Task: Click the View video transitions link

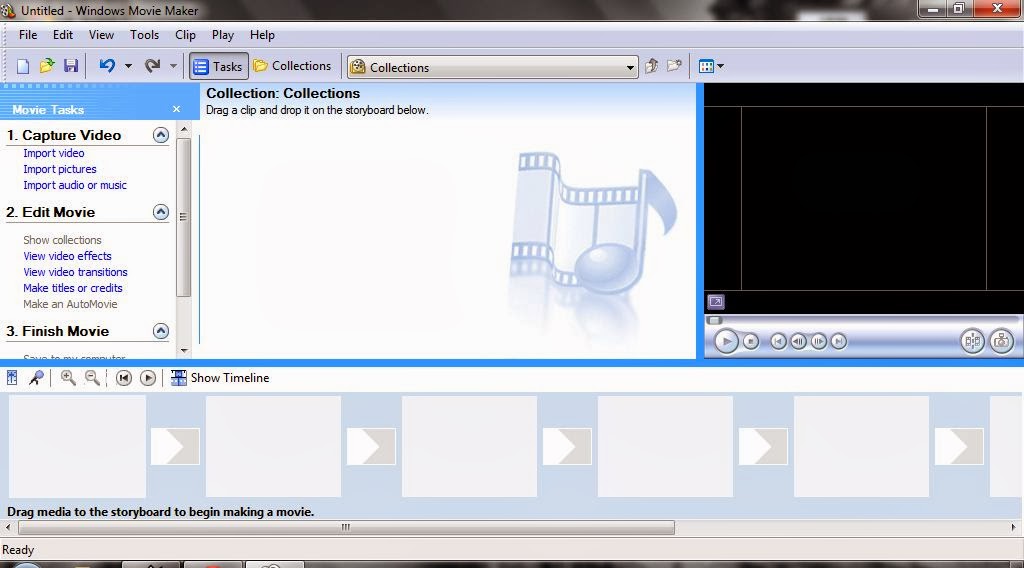Action: tap(75, 272)
